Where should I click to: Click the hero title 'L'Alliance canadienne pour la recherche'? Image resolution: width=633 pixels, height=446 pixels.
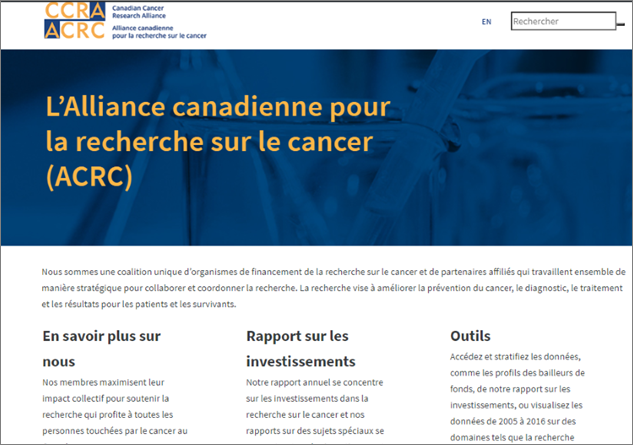[x=218, y=141]
